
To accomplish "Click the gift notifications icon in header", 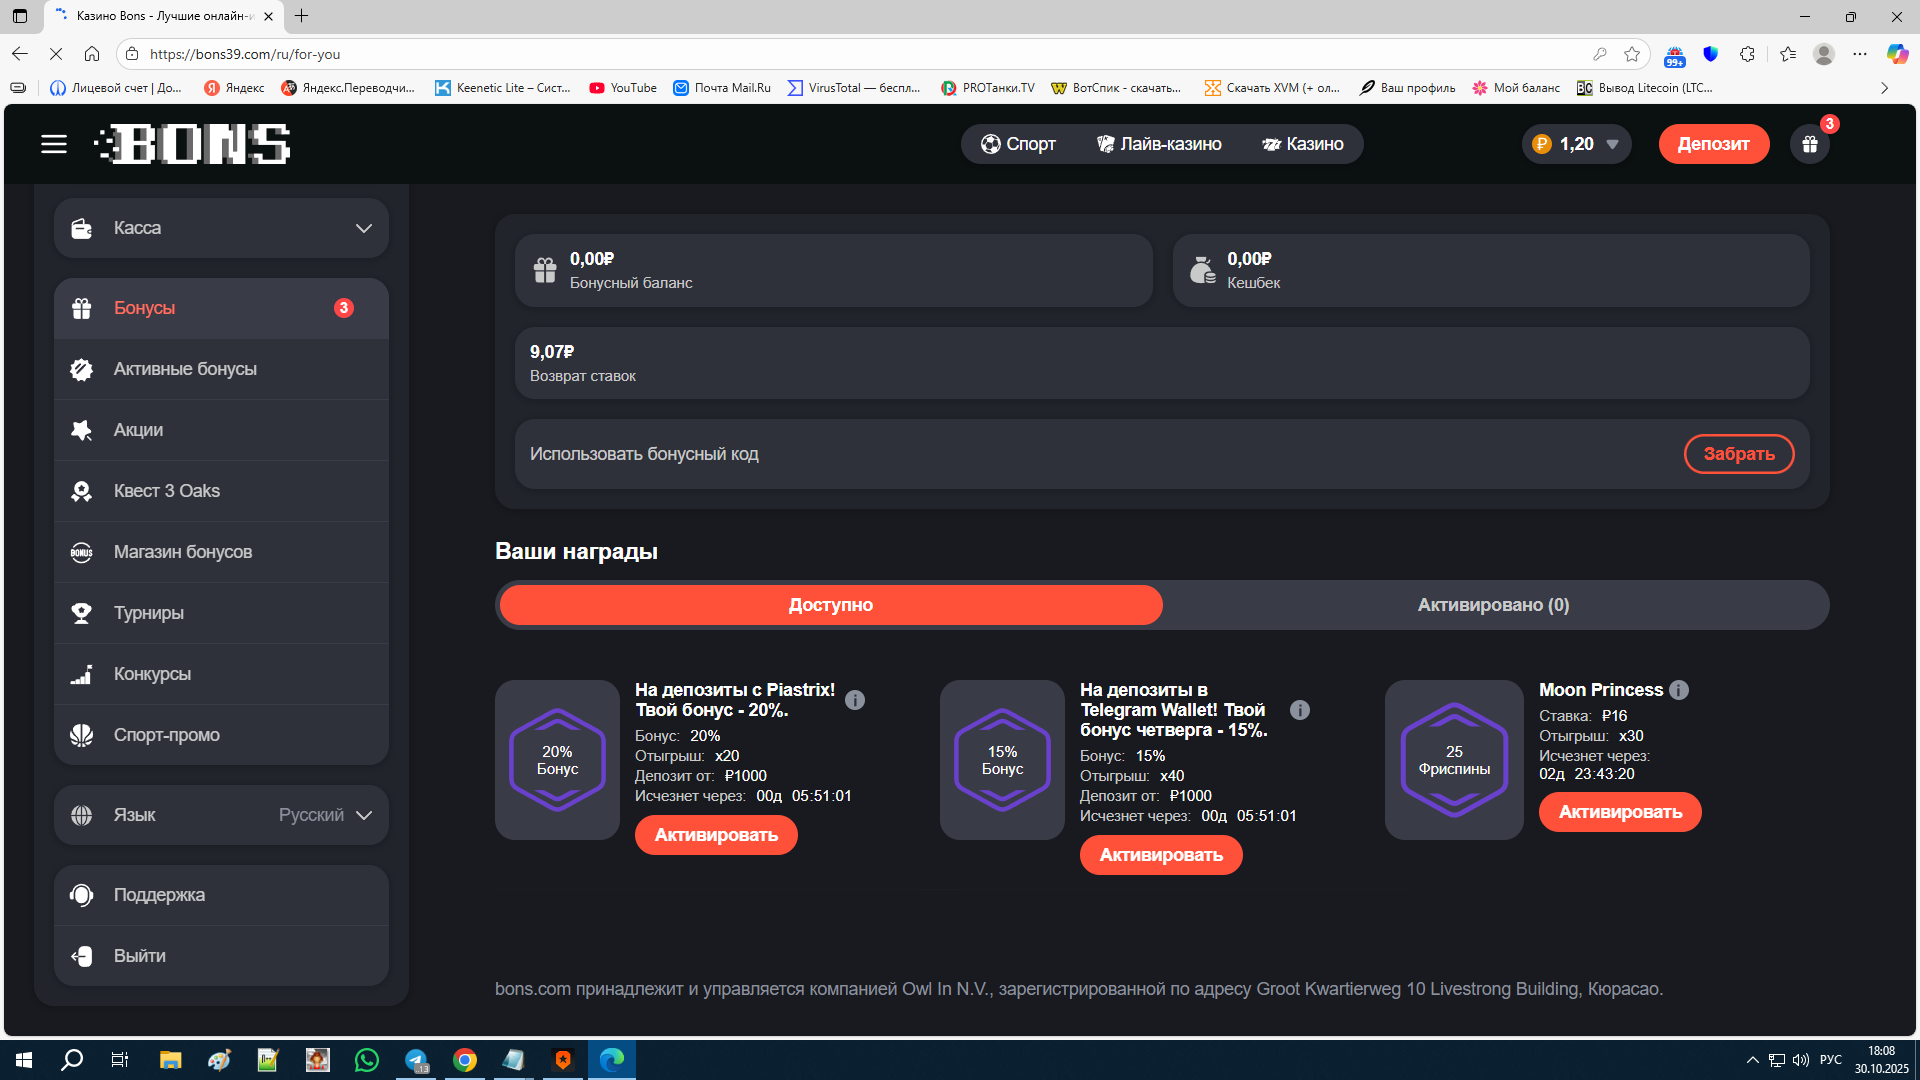I will coord(1810,144).
